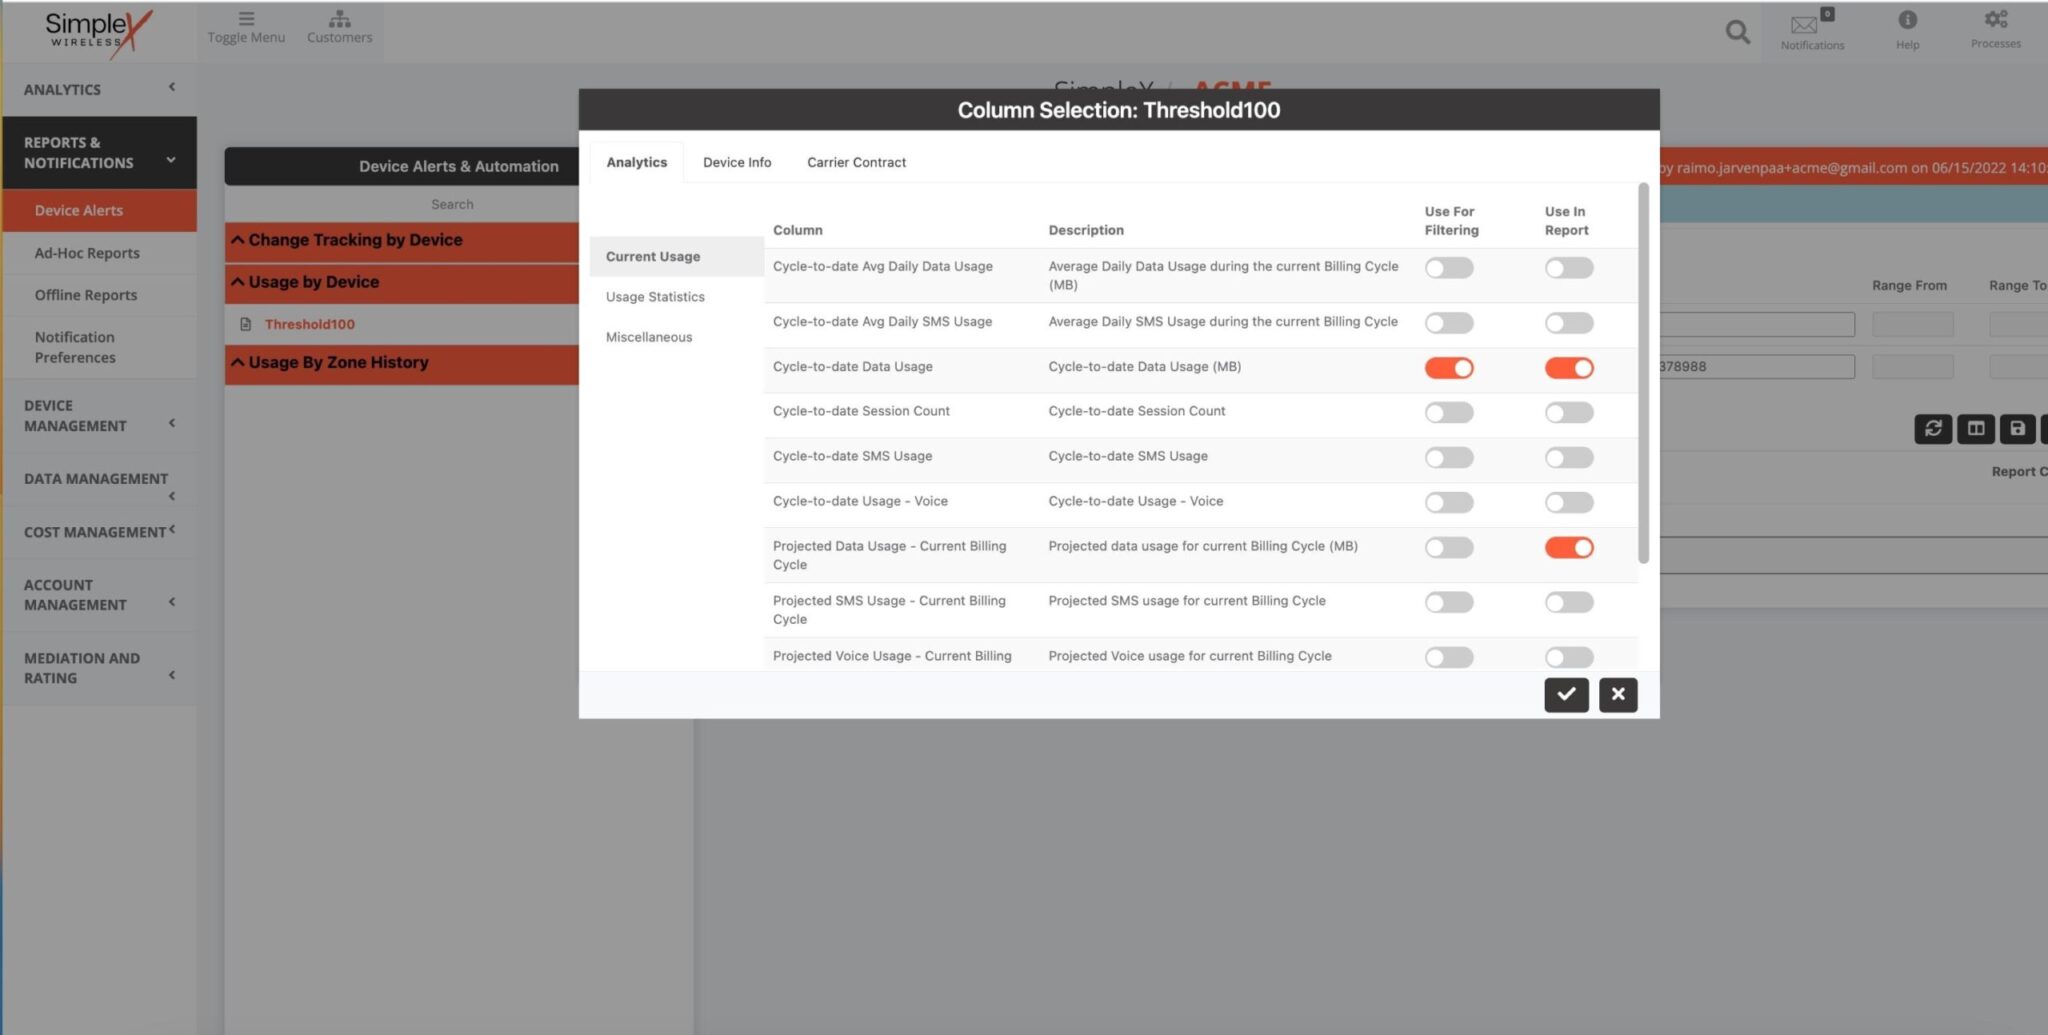Disable filtering for Cycle-to-date Data Usage

(x=1449, y=367)
